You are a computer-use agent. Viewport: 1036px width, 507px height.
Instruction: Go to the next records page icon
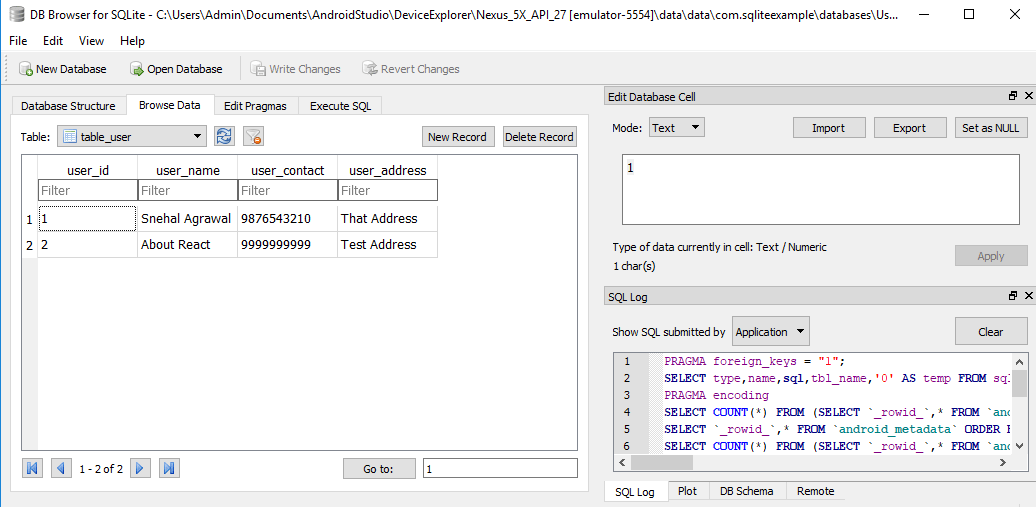tap(140, 469)
